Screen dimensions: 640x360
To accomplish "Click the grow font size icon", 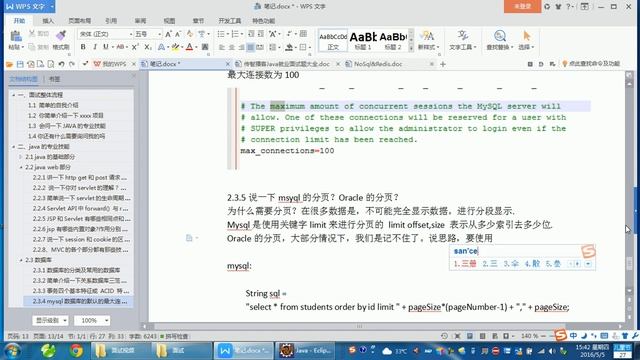I will point(168,34).
